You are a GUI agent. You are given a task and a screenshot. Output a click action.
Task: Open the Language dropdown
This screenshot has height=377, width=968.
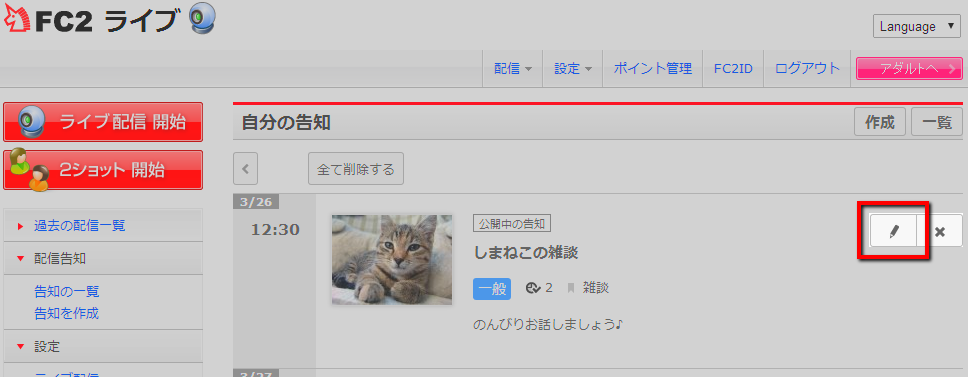pos(916,27)
